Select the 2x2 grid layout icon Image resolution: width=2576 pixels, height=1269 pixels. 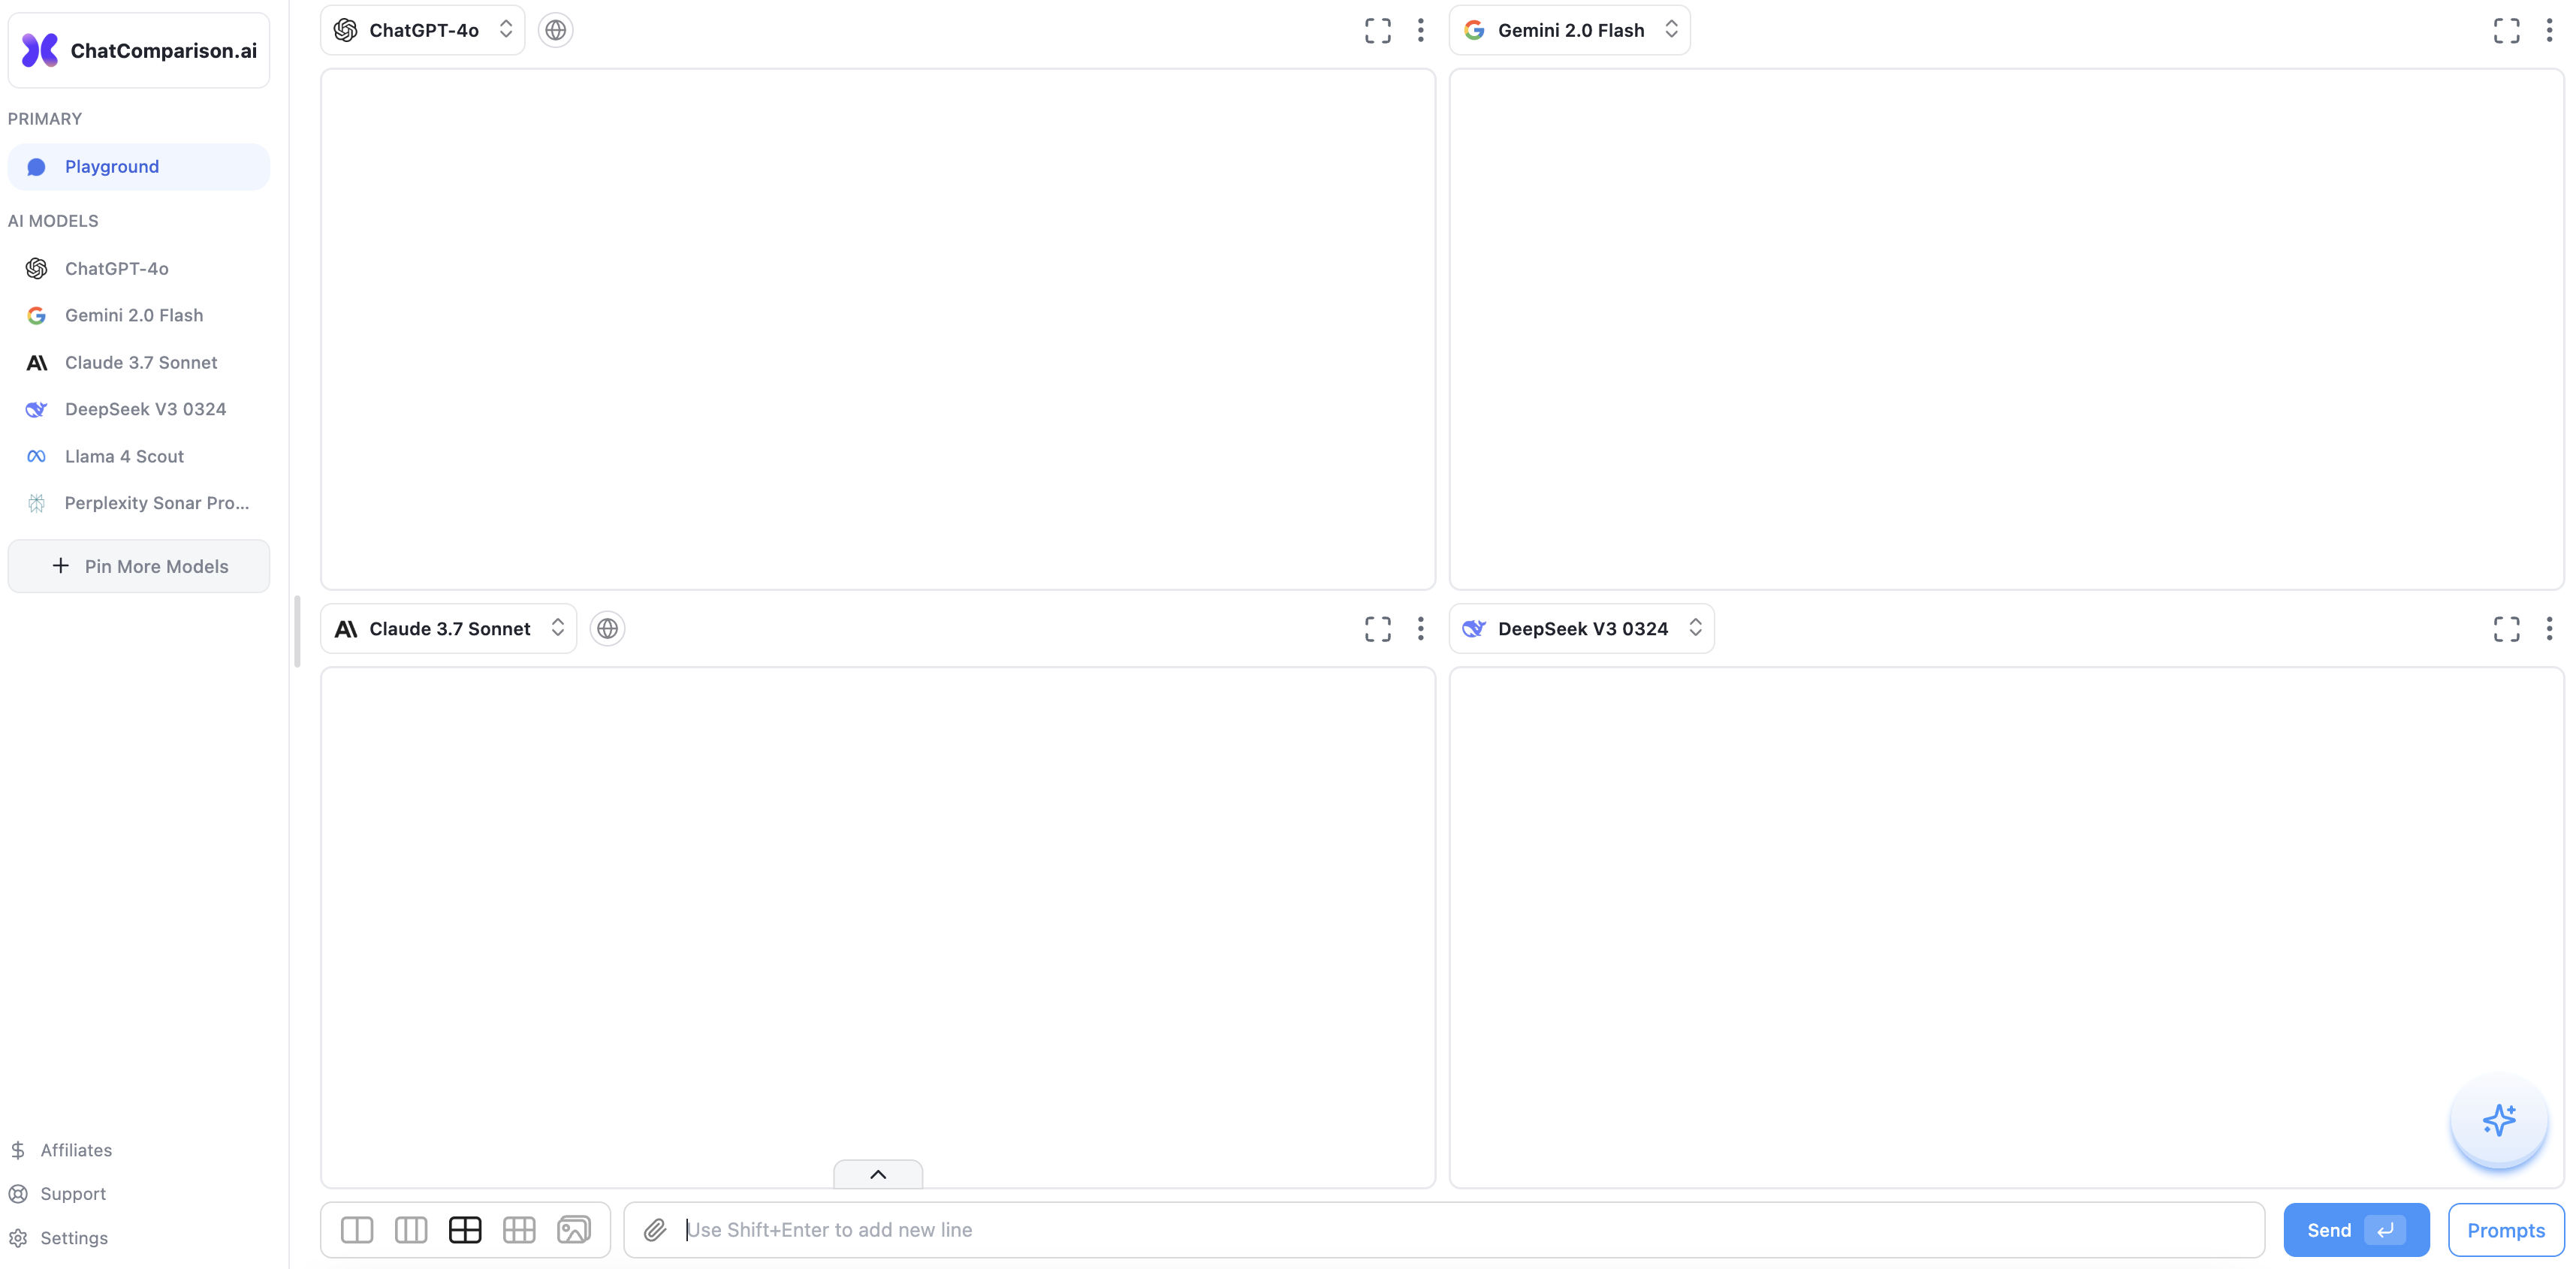(465, 1229)
